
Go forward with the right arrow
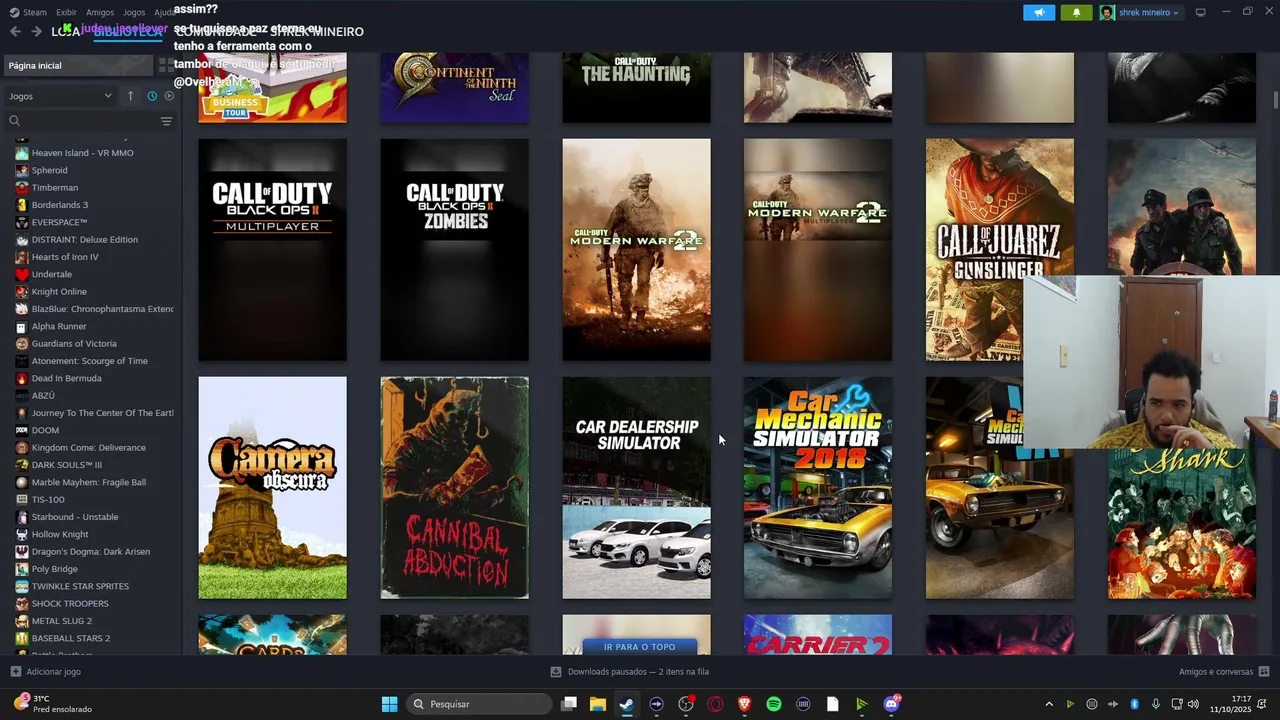(36, 32)
